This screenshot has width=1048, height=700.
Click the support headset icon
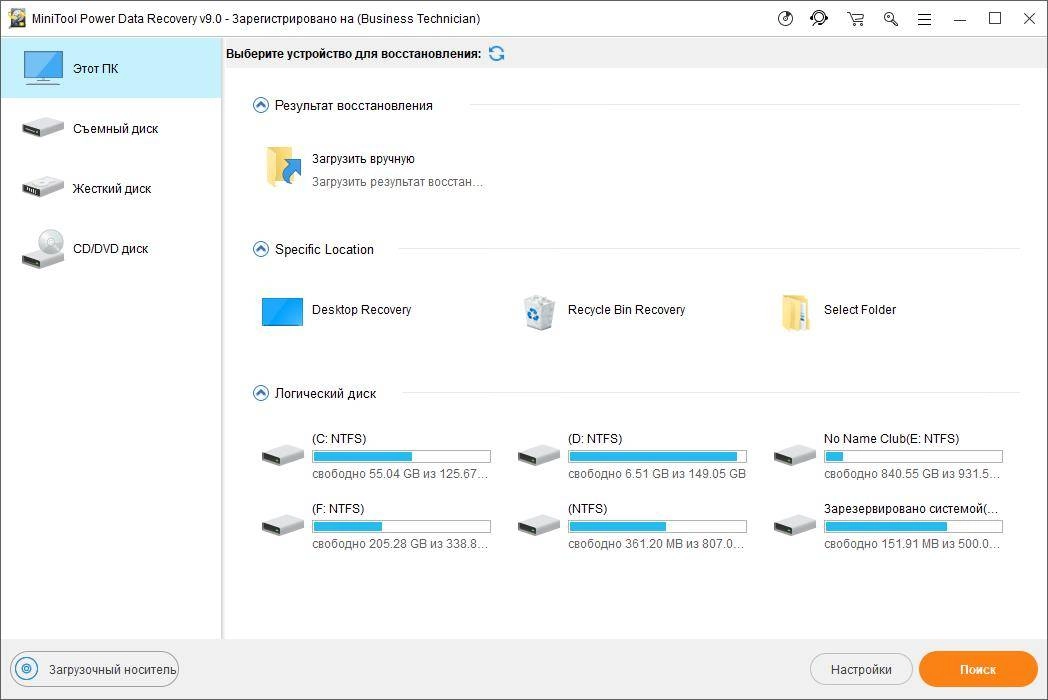pos(819,19)
